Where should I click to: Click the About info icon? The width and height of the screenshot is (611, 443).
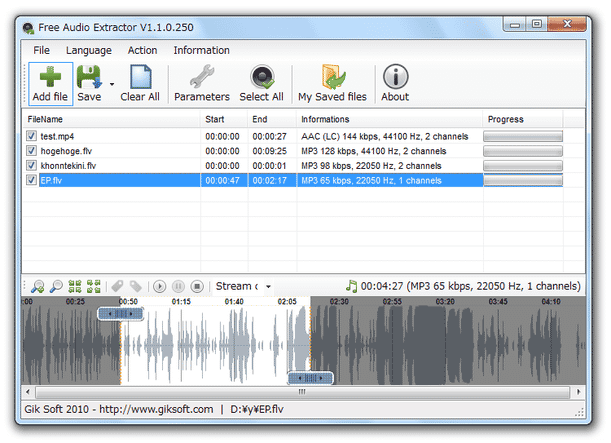pos(396,77)
